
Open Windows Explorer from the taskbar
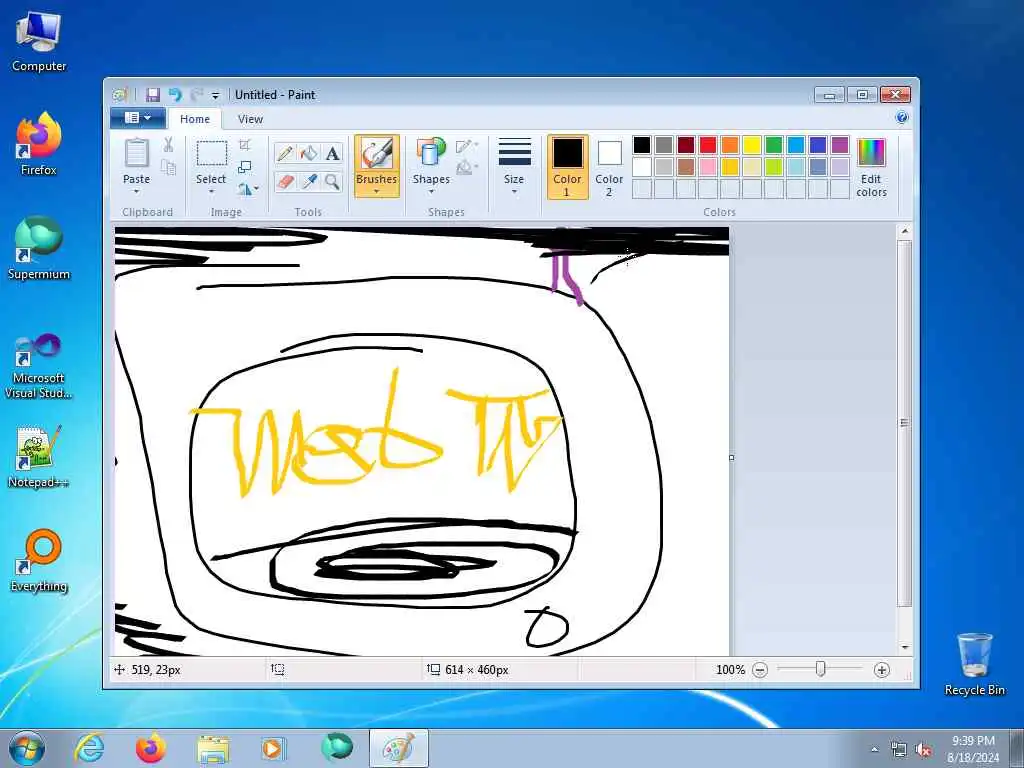[213, 748]
